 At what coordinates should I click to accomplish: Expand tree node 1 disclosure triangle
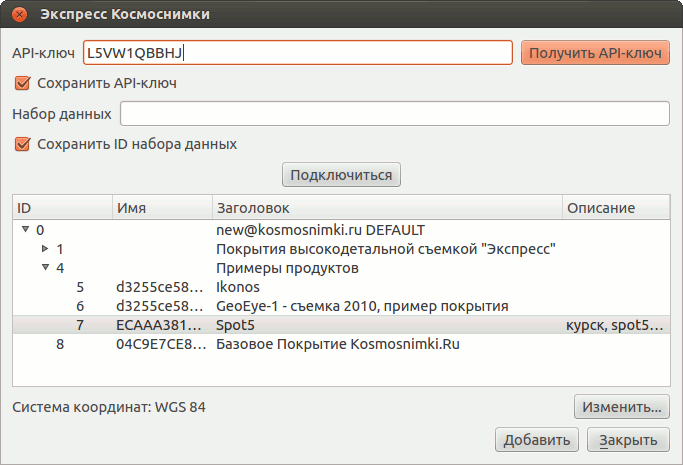45,248
